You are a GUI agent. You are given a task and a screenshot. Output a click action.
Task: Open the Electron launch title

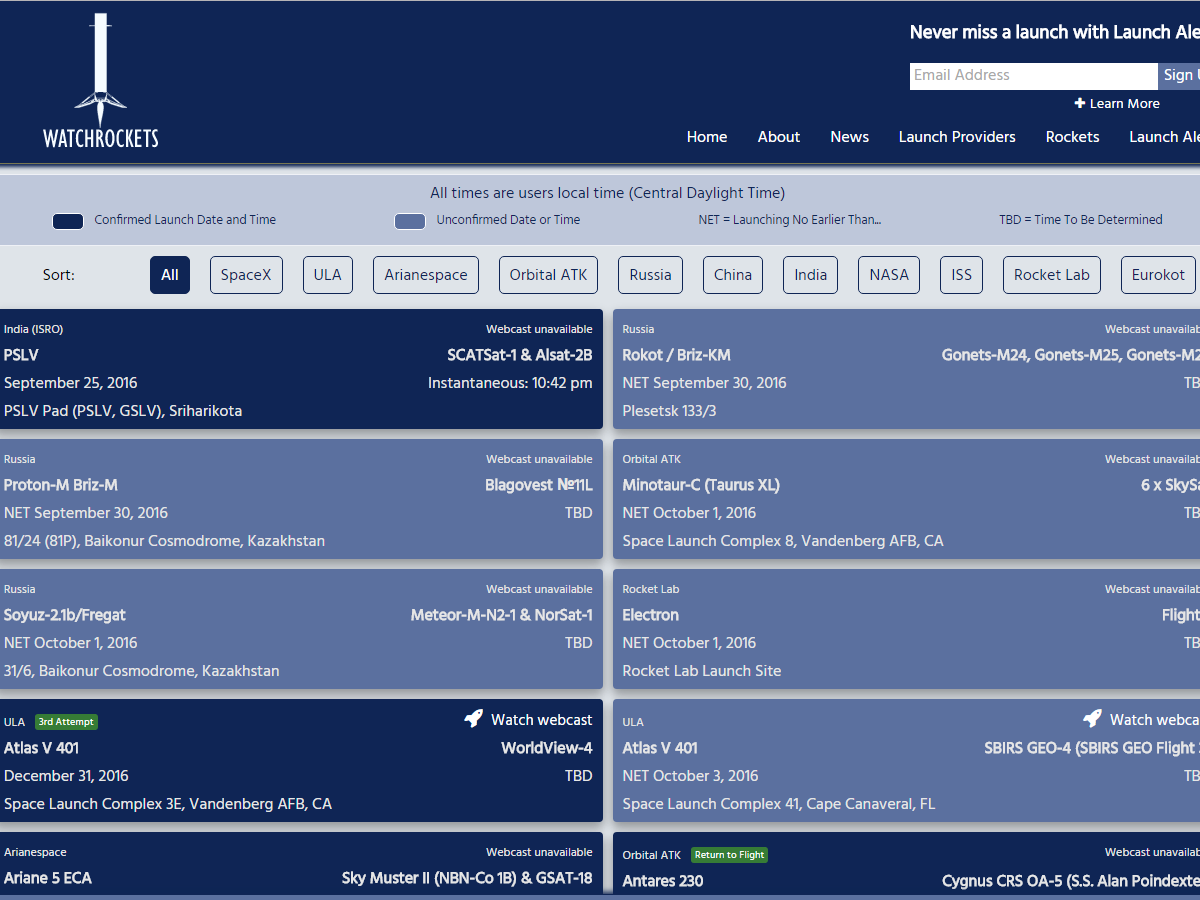[x=650, y=615]
